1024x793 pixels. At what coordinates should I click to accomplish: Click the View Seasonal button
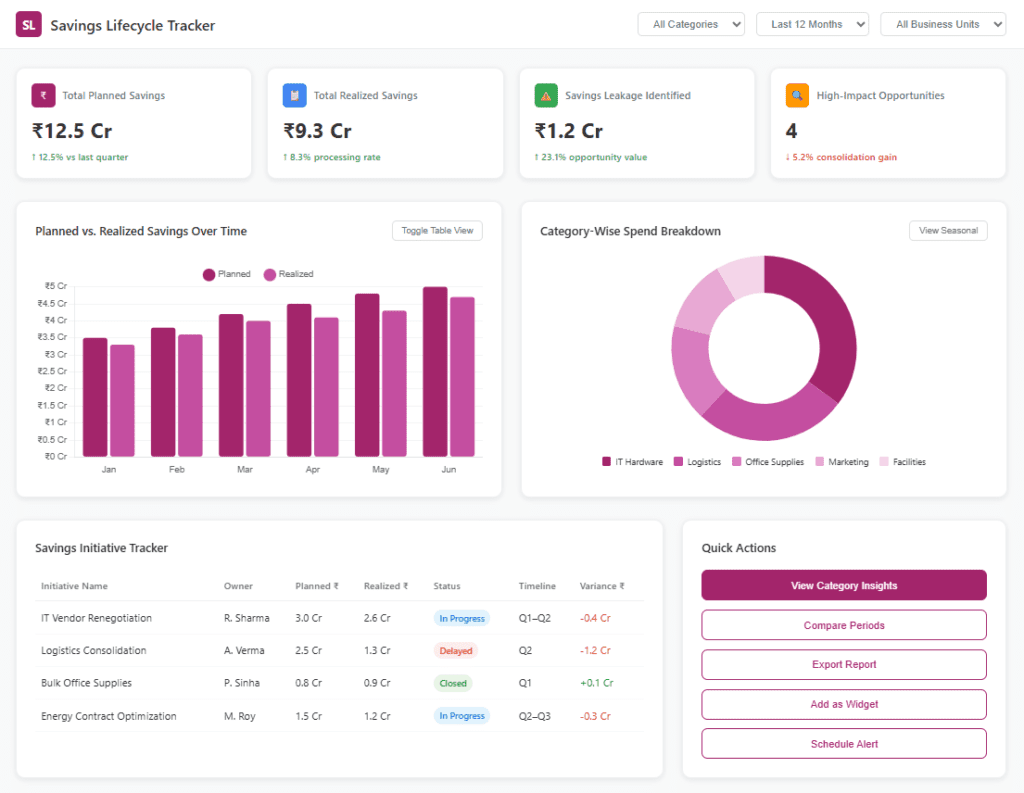point(948,231)
